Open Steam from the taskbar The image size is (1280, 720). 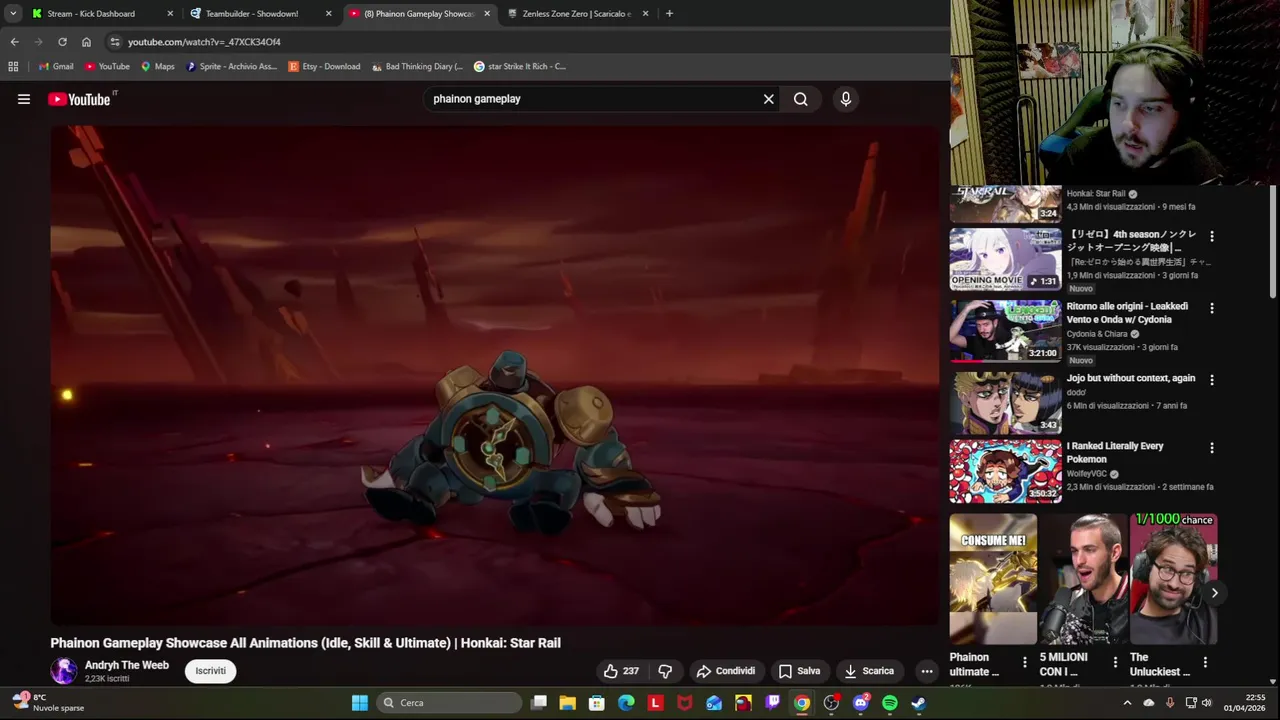[x=919, y=703]
